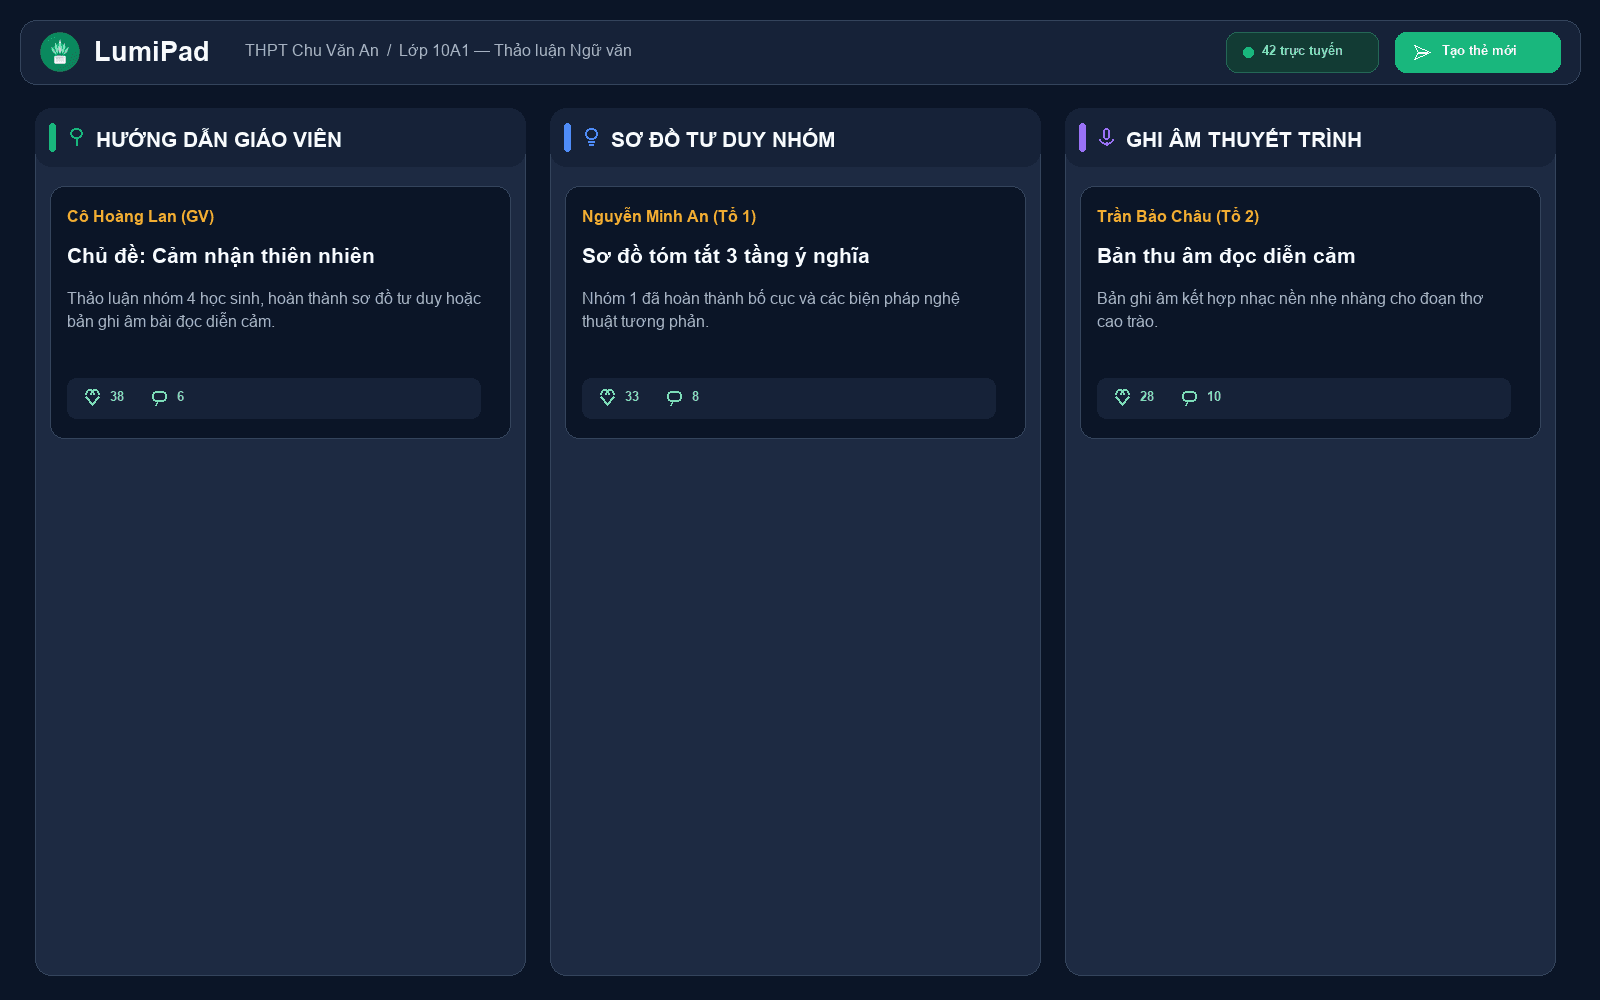Image resolution: width=1600 pixels, height=1000 pixels.
Task: Click like count 33
Action: tap(632, 397)
